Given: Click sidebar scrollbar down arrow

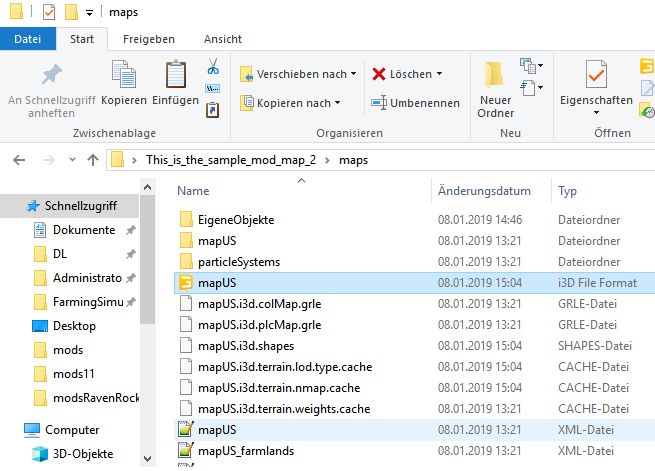Looking at the screenshot, I should click(x=147, y=459).
